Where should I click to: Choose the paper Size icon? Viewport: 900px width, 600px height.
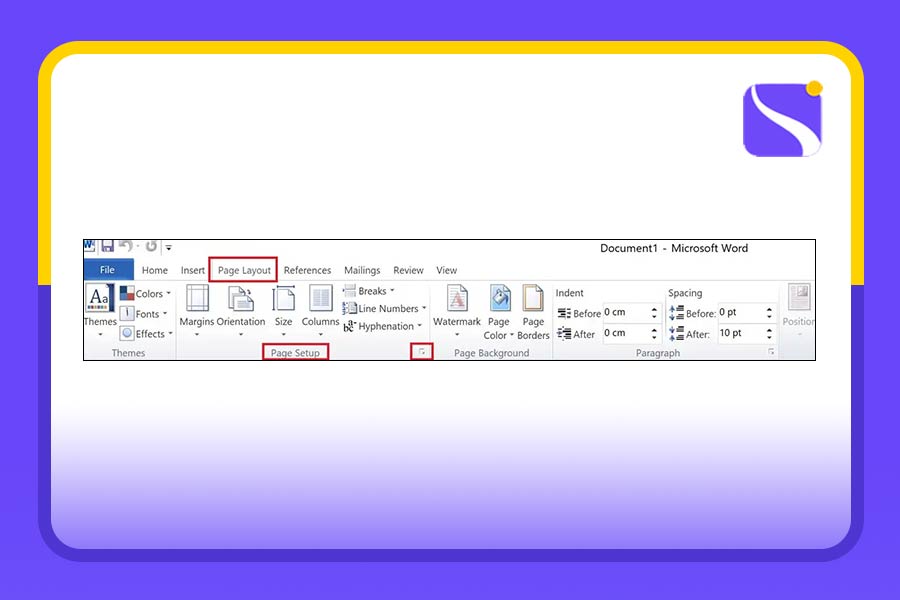(x=284, y=299)
